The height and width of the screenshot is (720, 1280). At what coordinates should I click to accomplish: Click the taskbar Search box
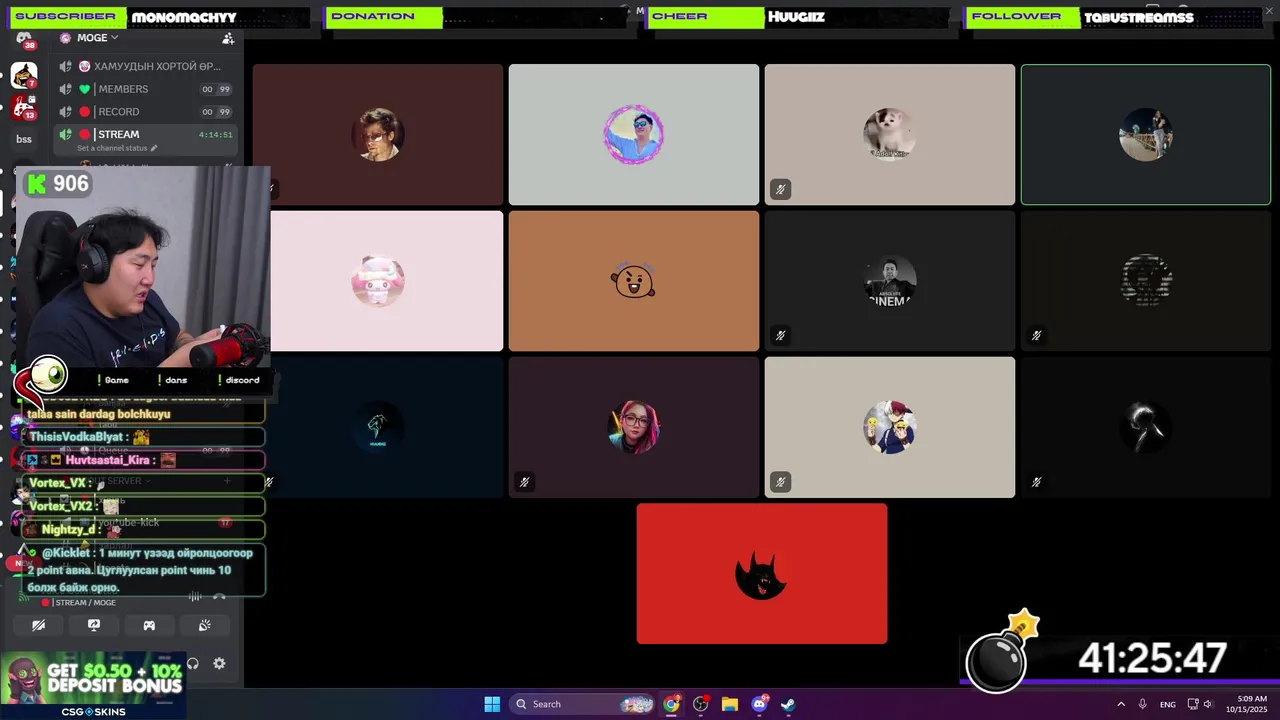click(x=584, y=704)
